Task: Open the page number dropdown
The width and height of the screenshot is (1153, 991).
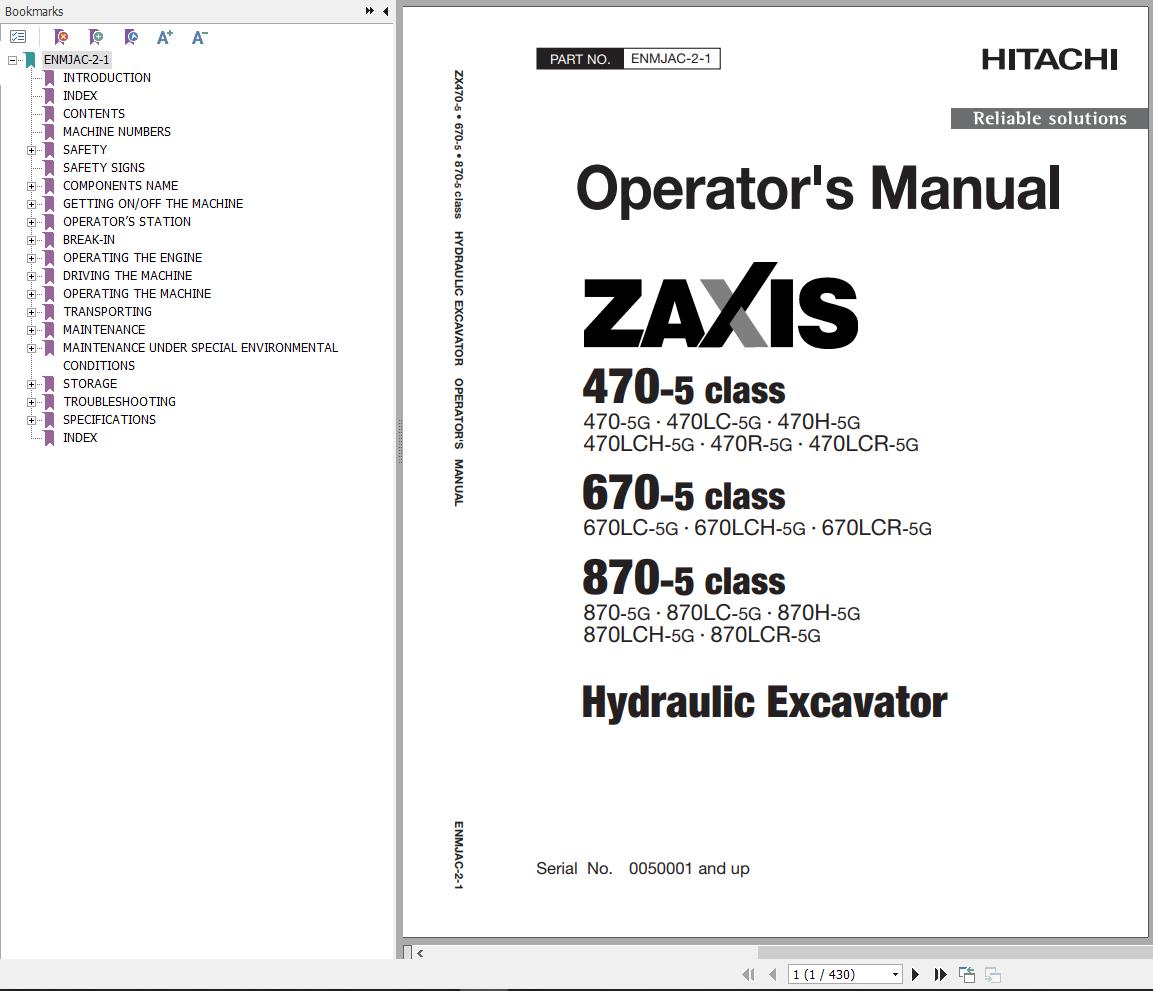Action: coord(895,975)
